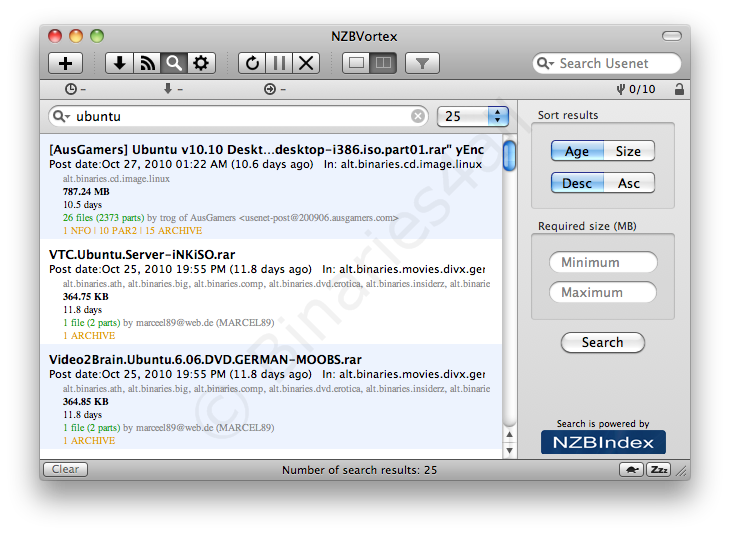730x535 pixels.
Task: Click the download speed arrow indicator
Action: (173, 88)
